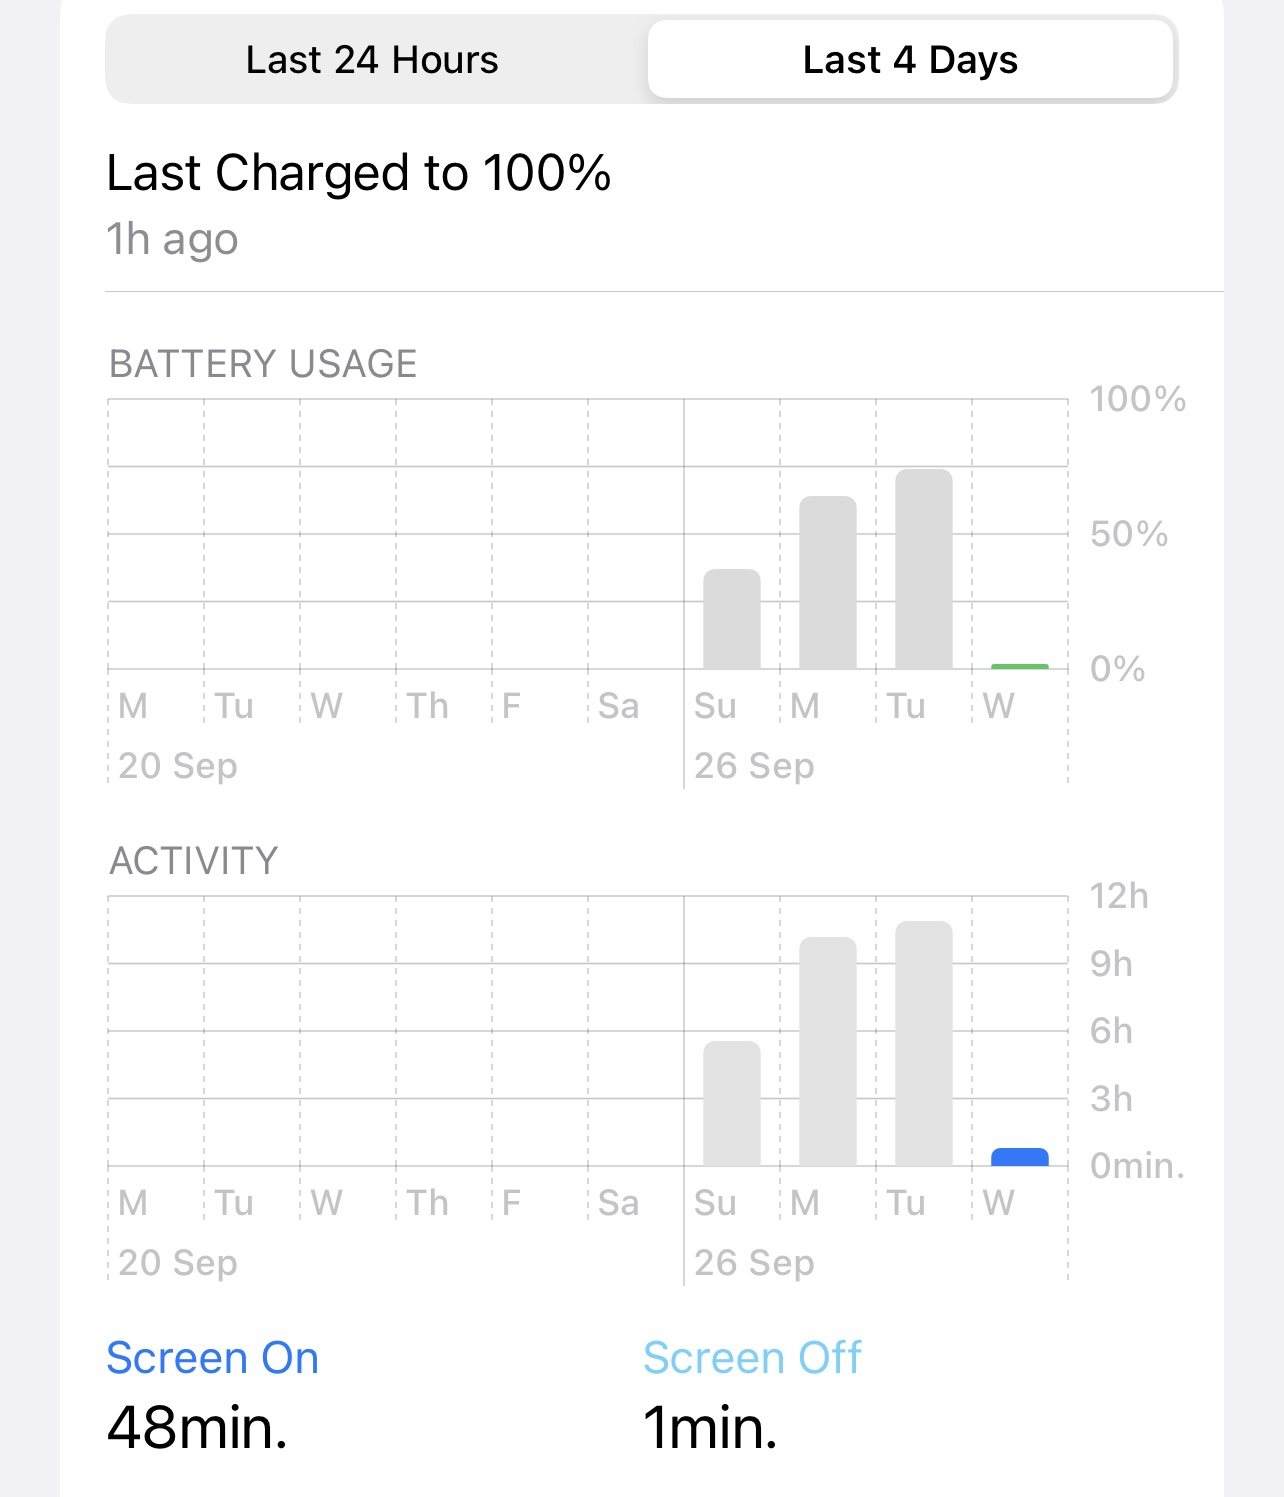Screen dimensions: 1284x1497
Task: Tap the green Wednesday battery usage bar
Action: [1020, 666]
